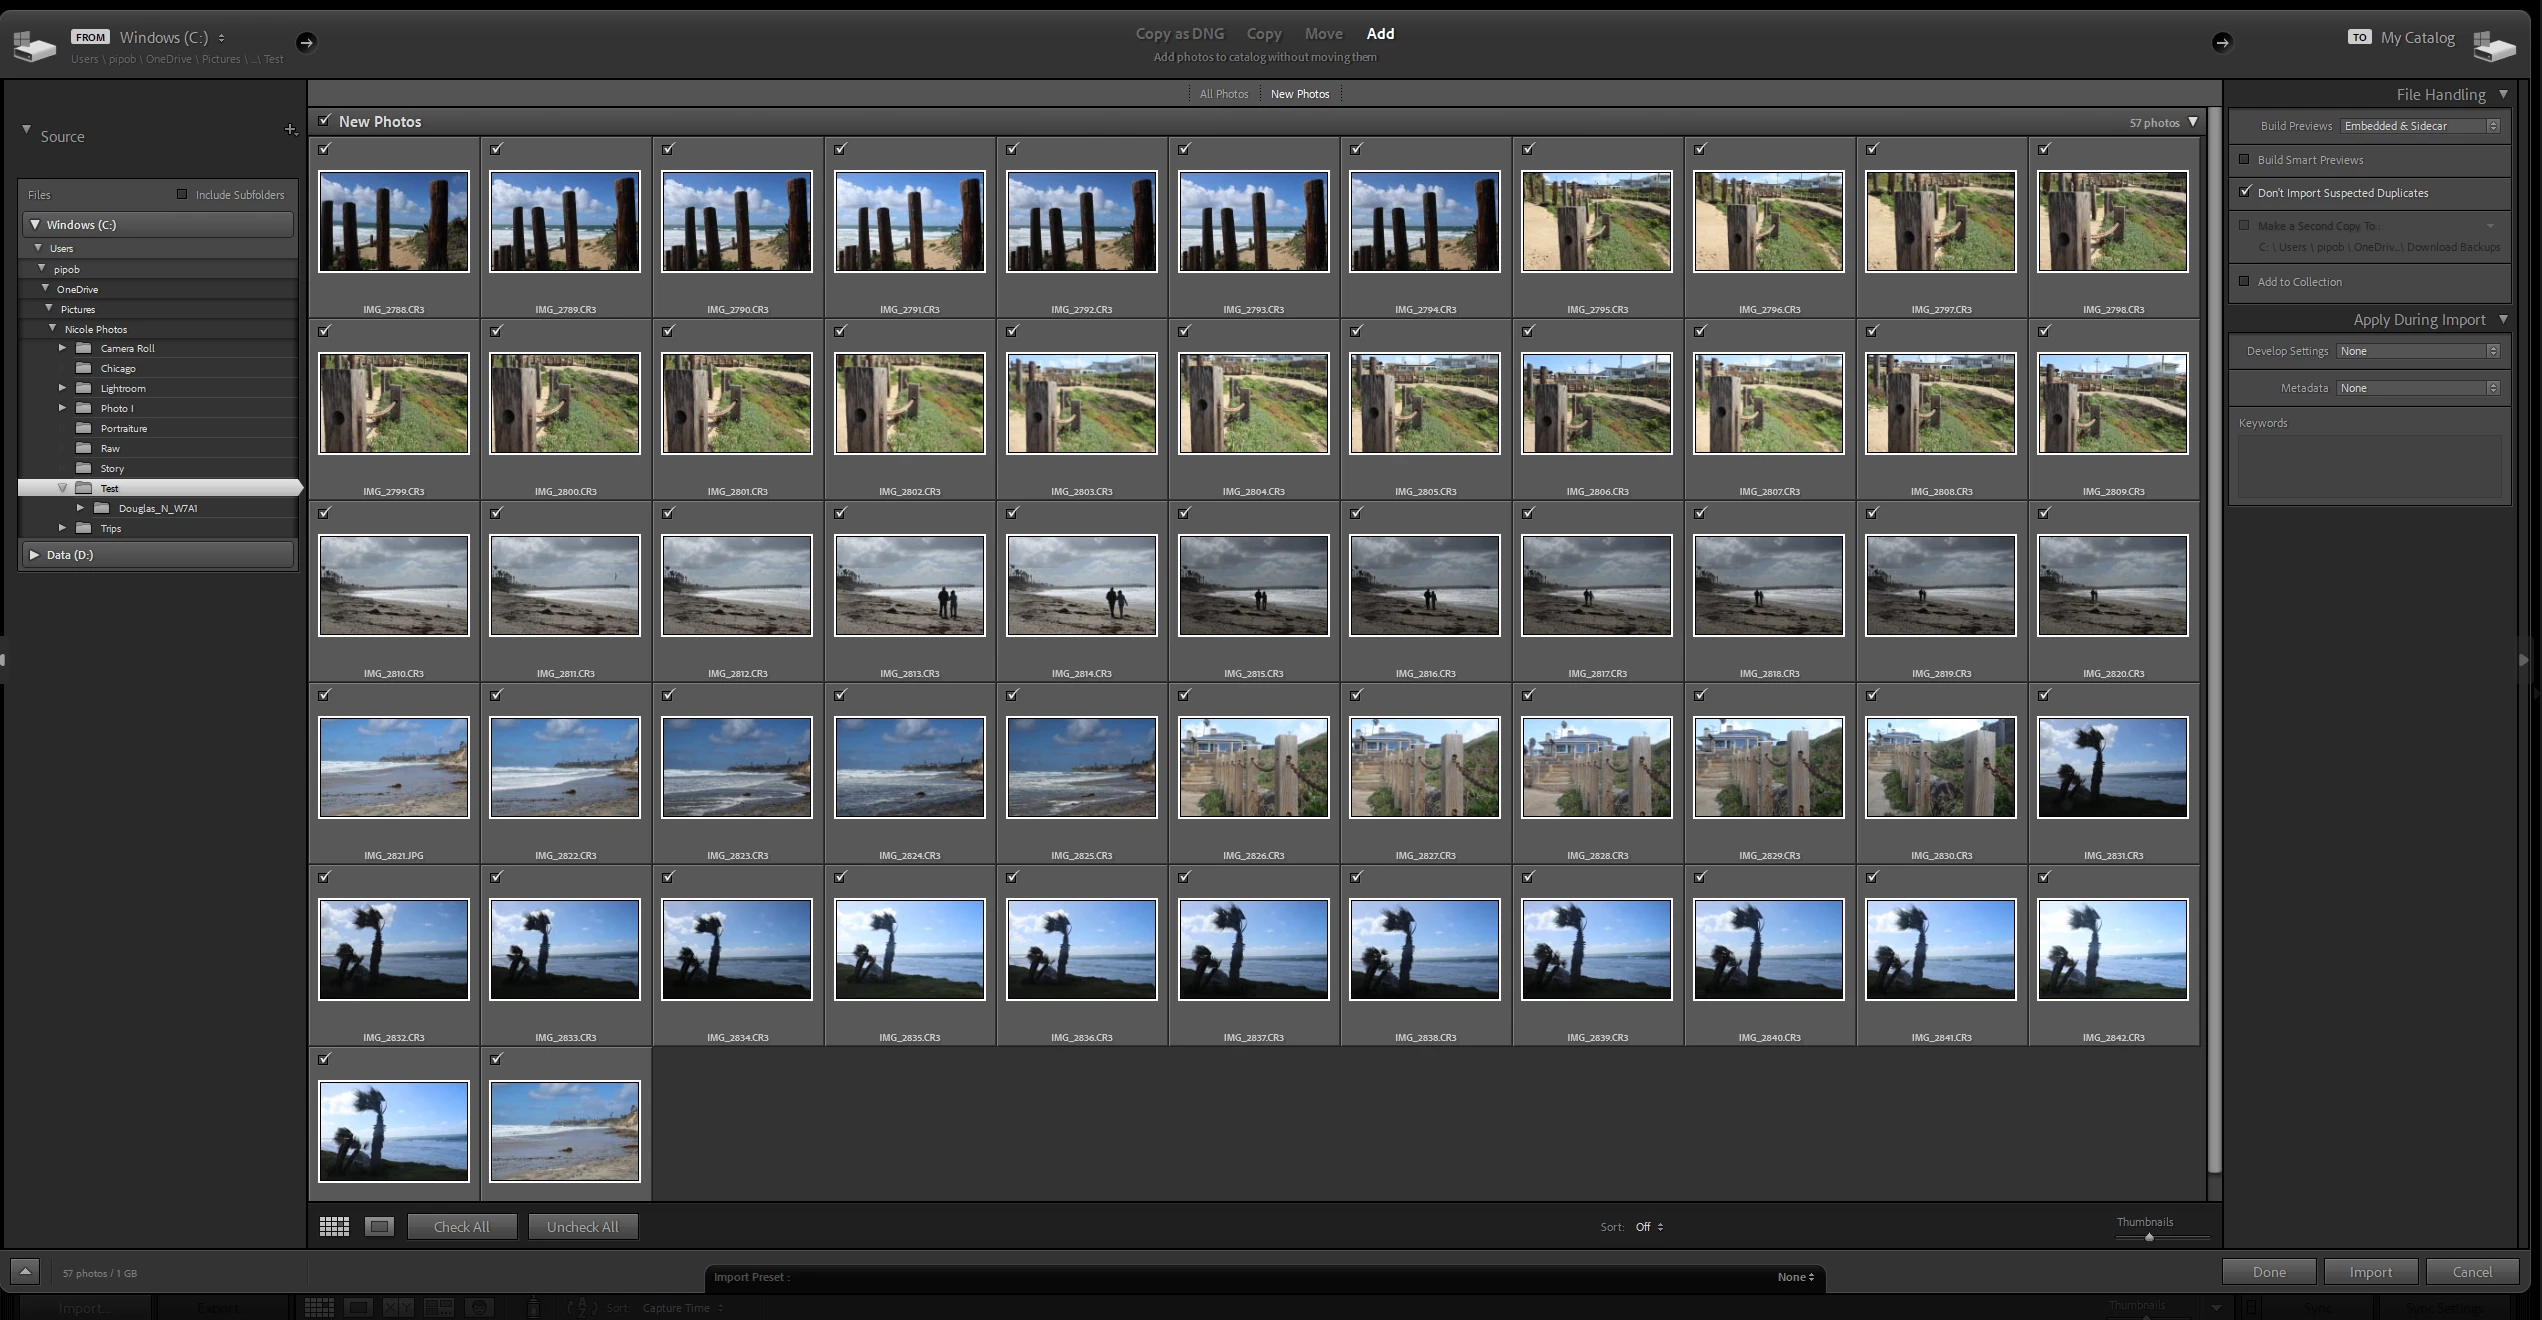
Task: Uncheck Don't Import Suspected Duplicates
Action: 2245,192
